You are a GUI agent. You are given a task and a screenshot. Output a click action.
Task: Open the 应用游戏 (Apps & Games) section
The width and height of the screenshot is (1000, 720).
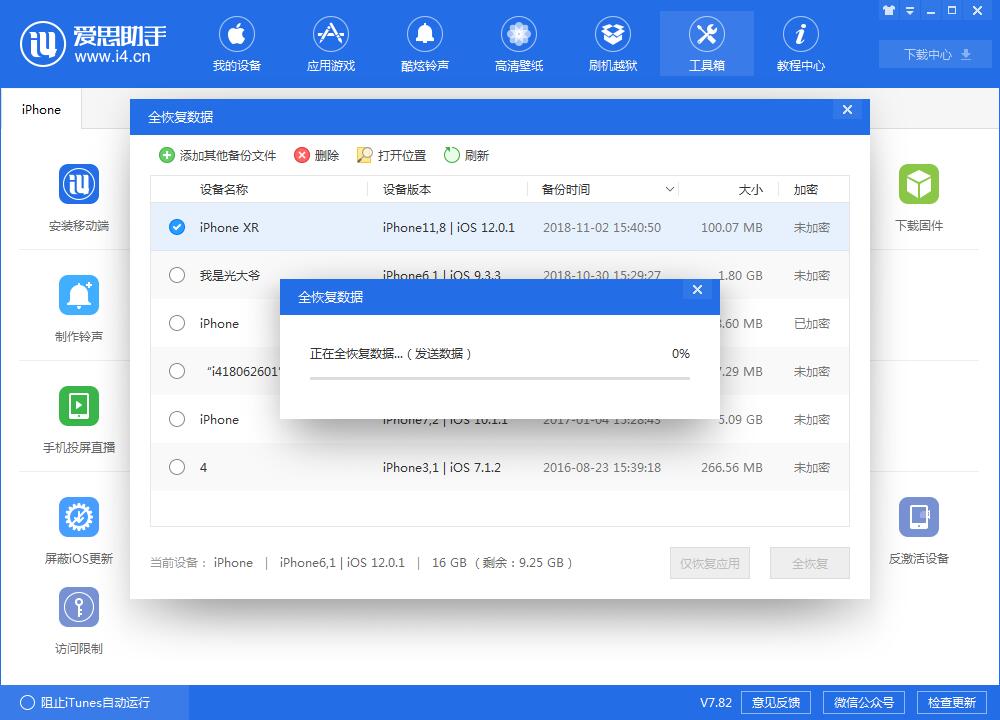pos(331,43)
